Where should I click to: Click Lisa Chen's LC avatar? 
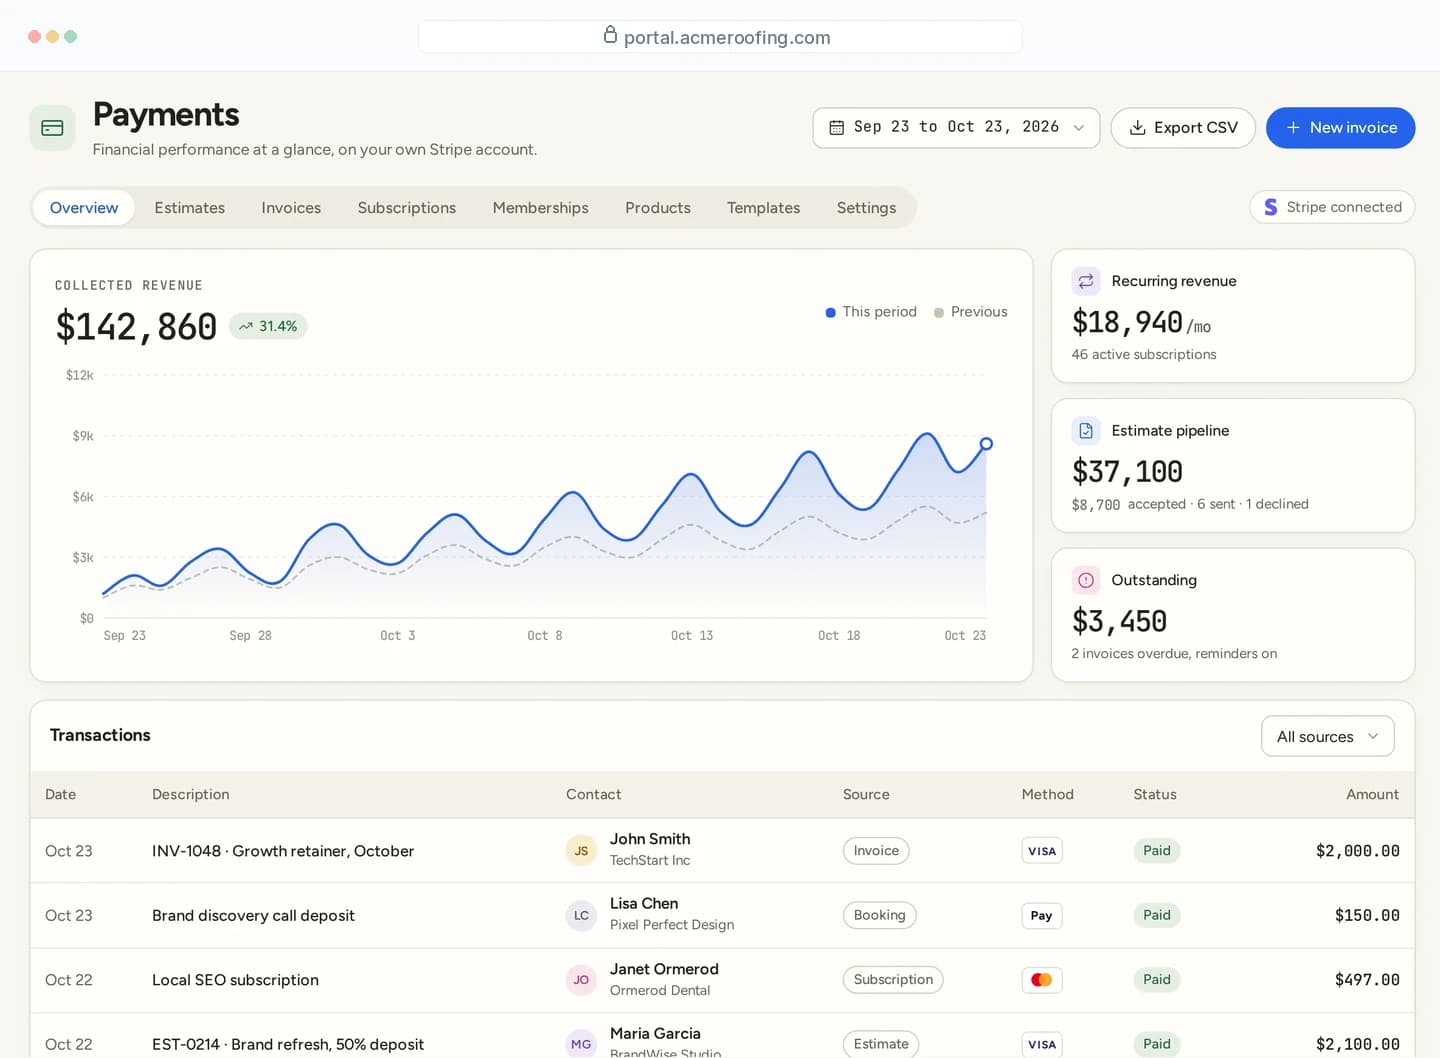point(581,916)
